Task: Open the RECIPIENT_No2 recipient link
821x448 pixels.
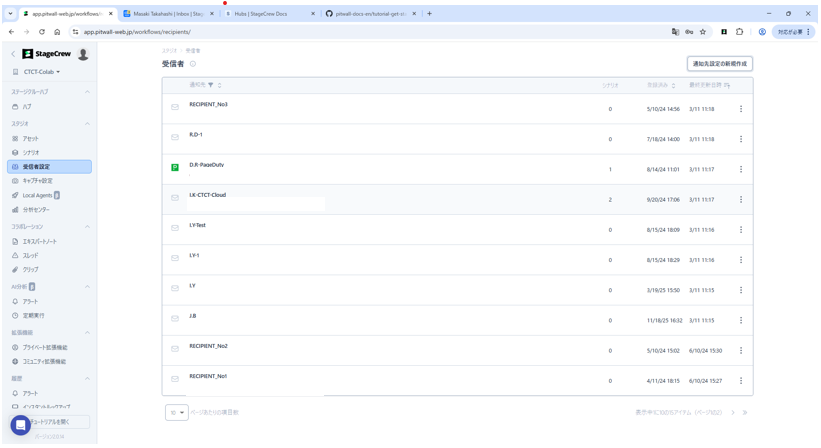Action: [208, 346]
